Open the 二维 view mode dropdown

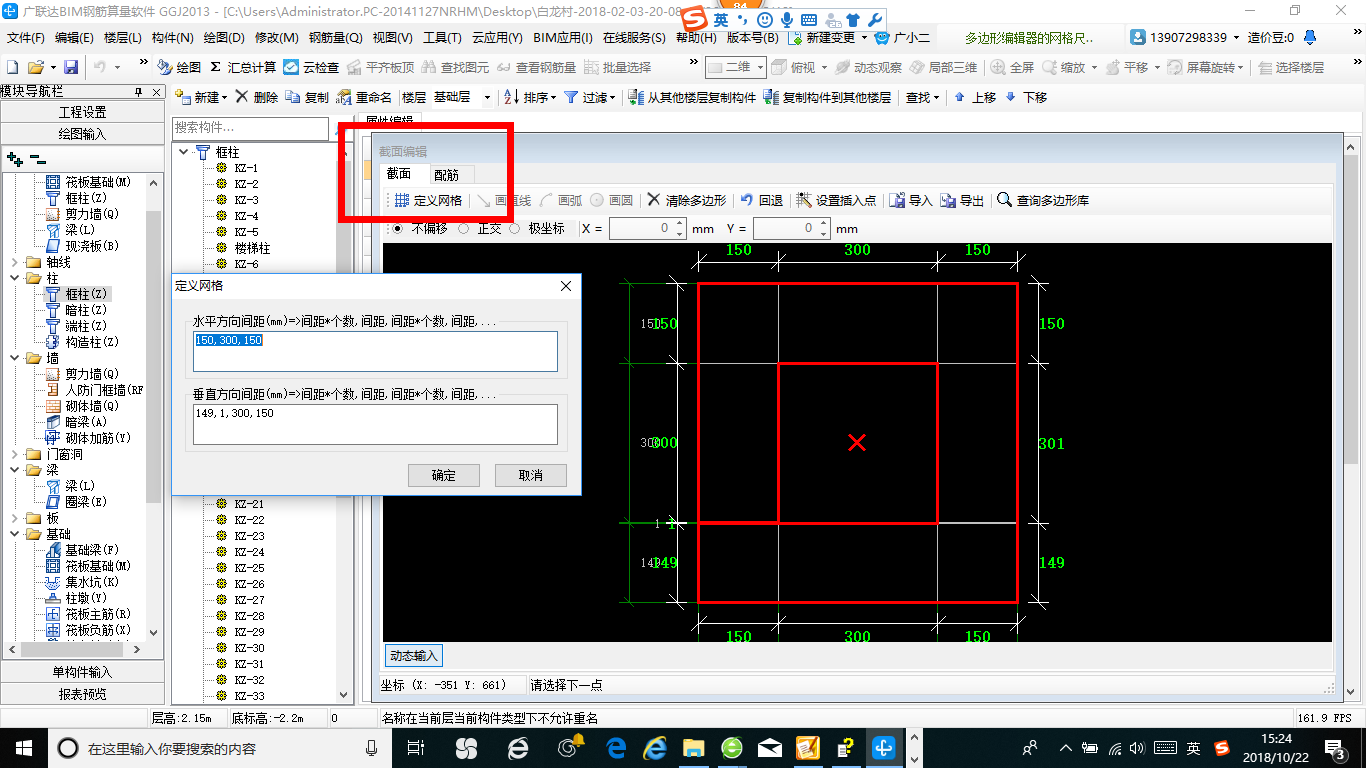coord(760,67)
